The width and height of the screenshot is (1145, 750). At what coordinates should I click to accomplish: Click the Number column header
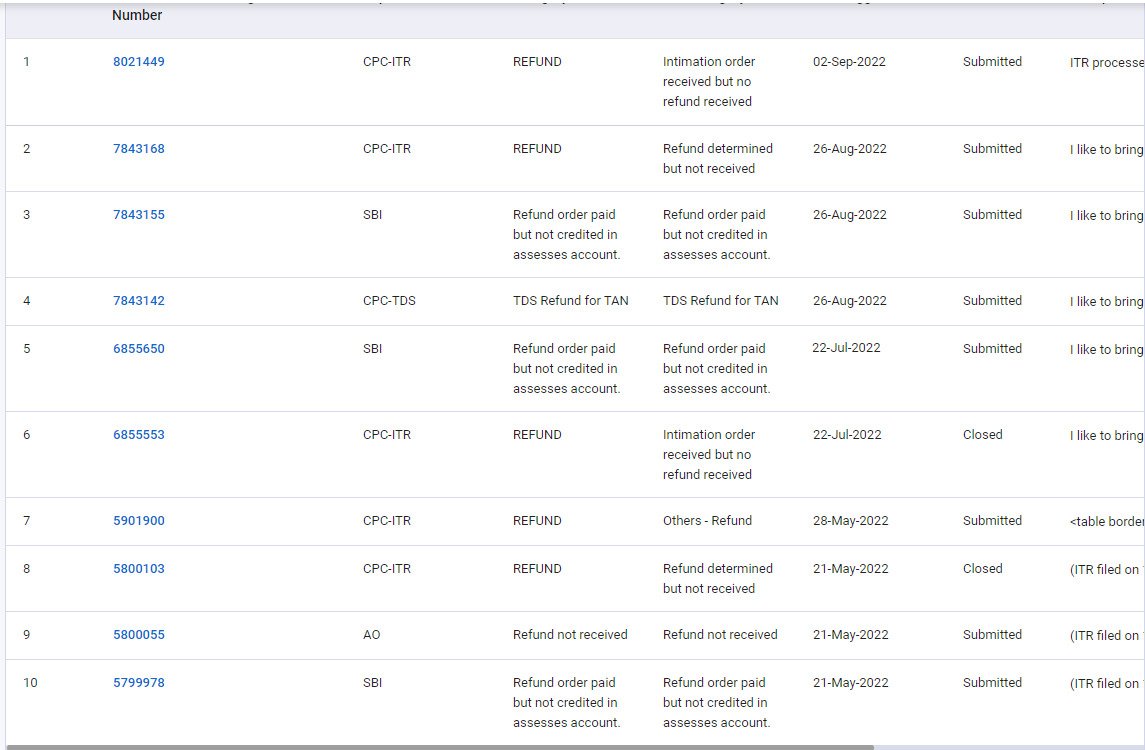[137, 15]
